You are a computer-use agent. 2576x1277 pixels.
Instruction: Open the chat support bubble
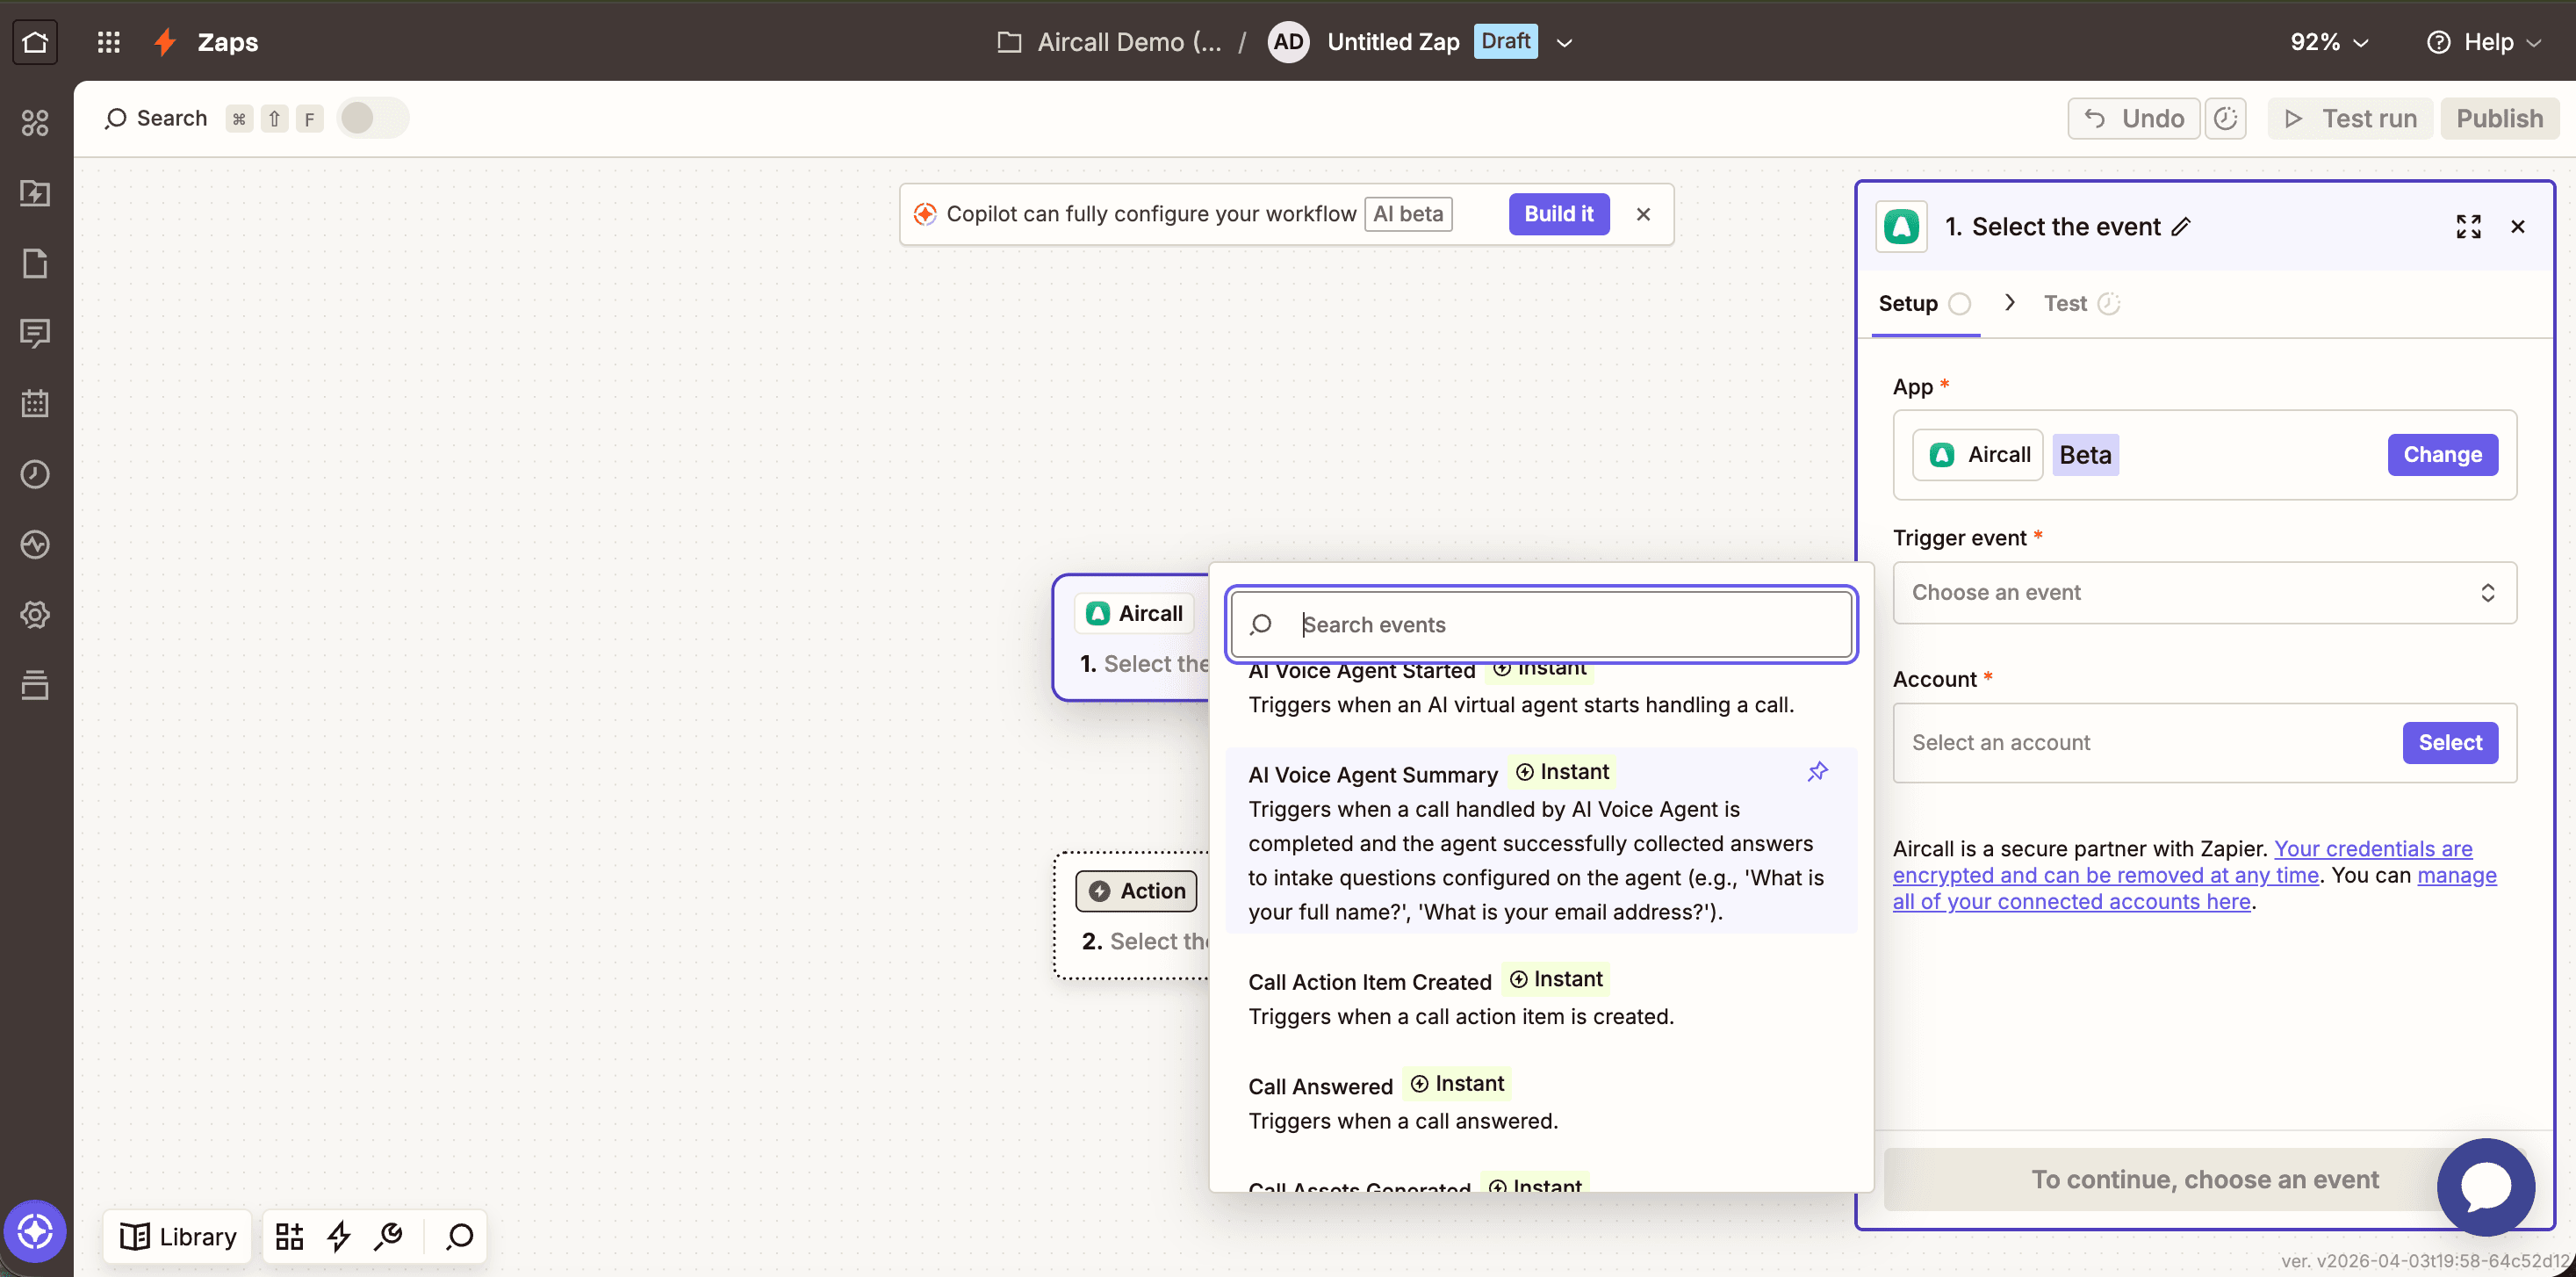click(x=2484, y=1186)
